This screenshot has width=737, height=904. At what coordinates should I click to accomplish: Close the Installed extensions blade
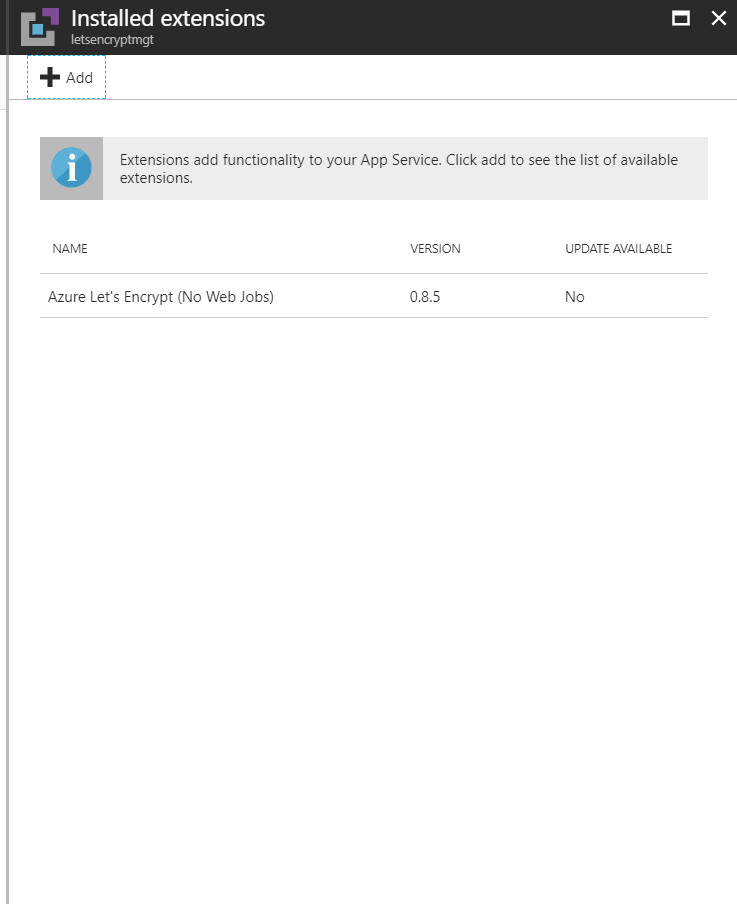point(718,18)
